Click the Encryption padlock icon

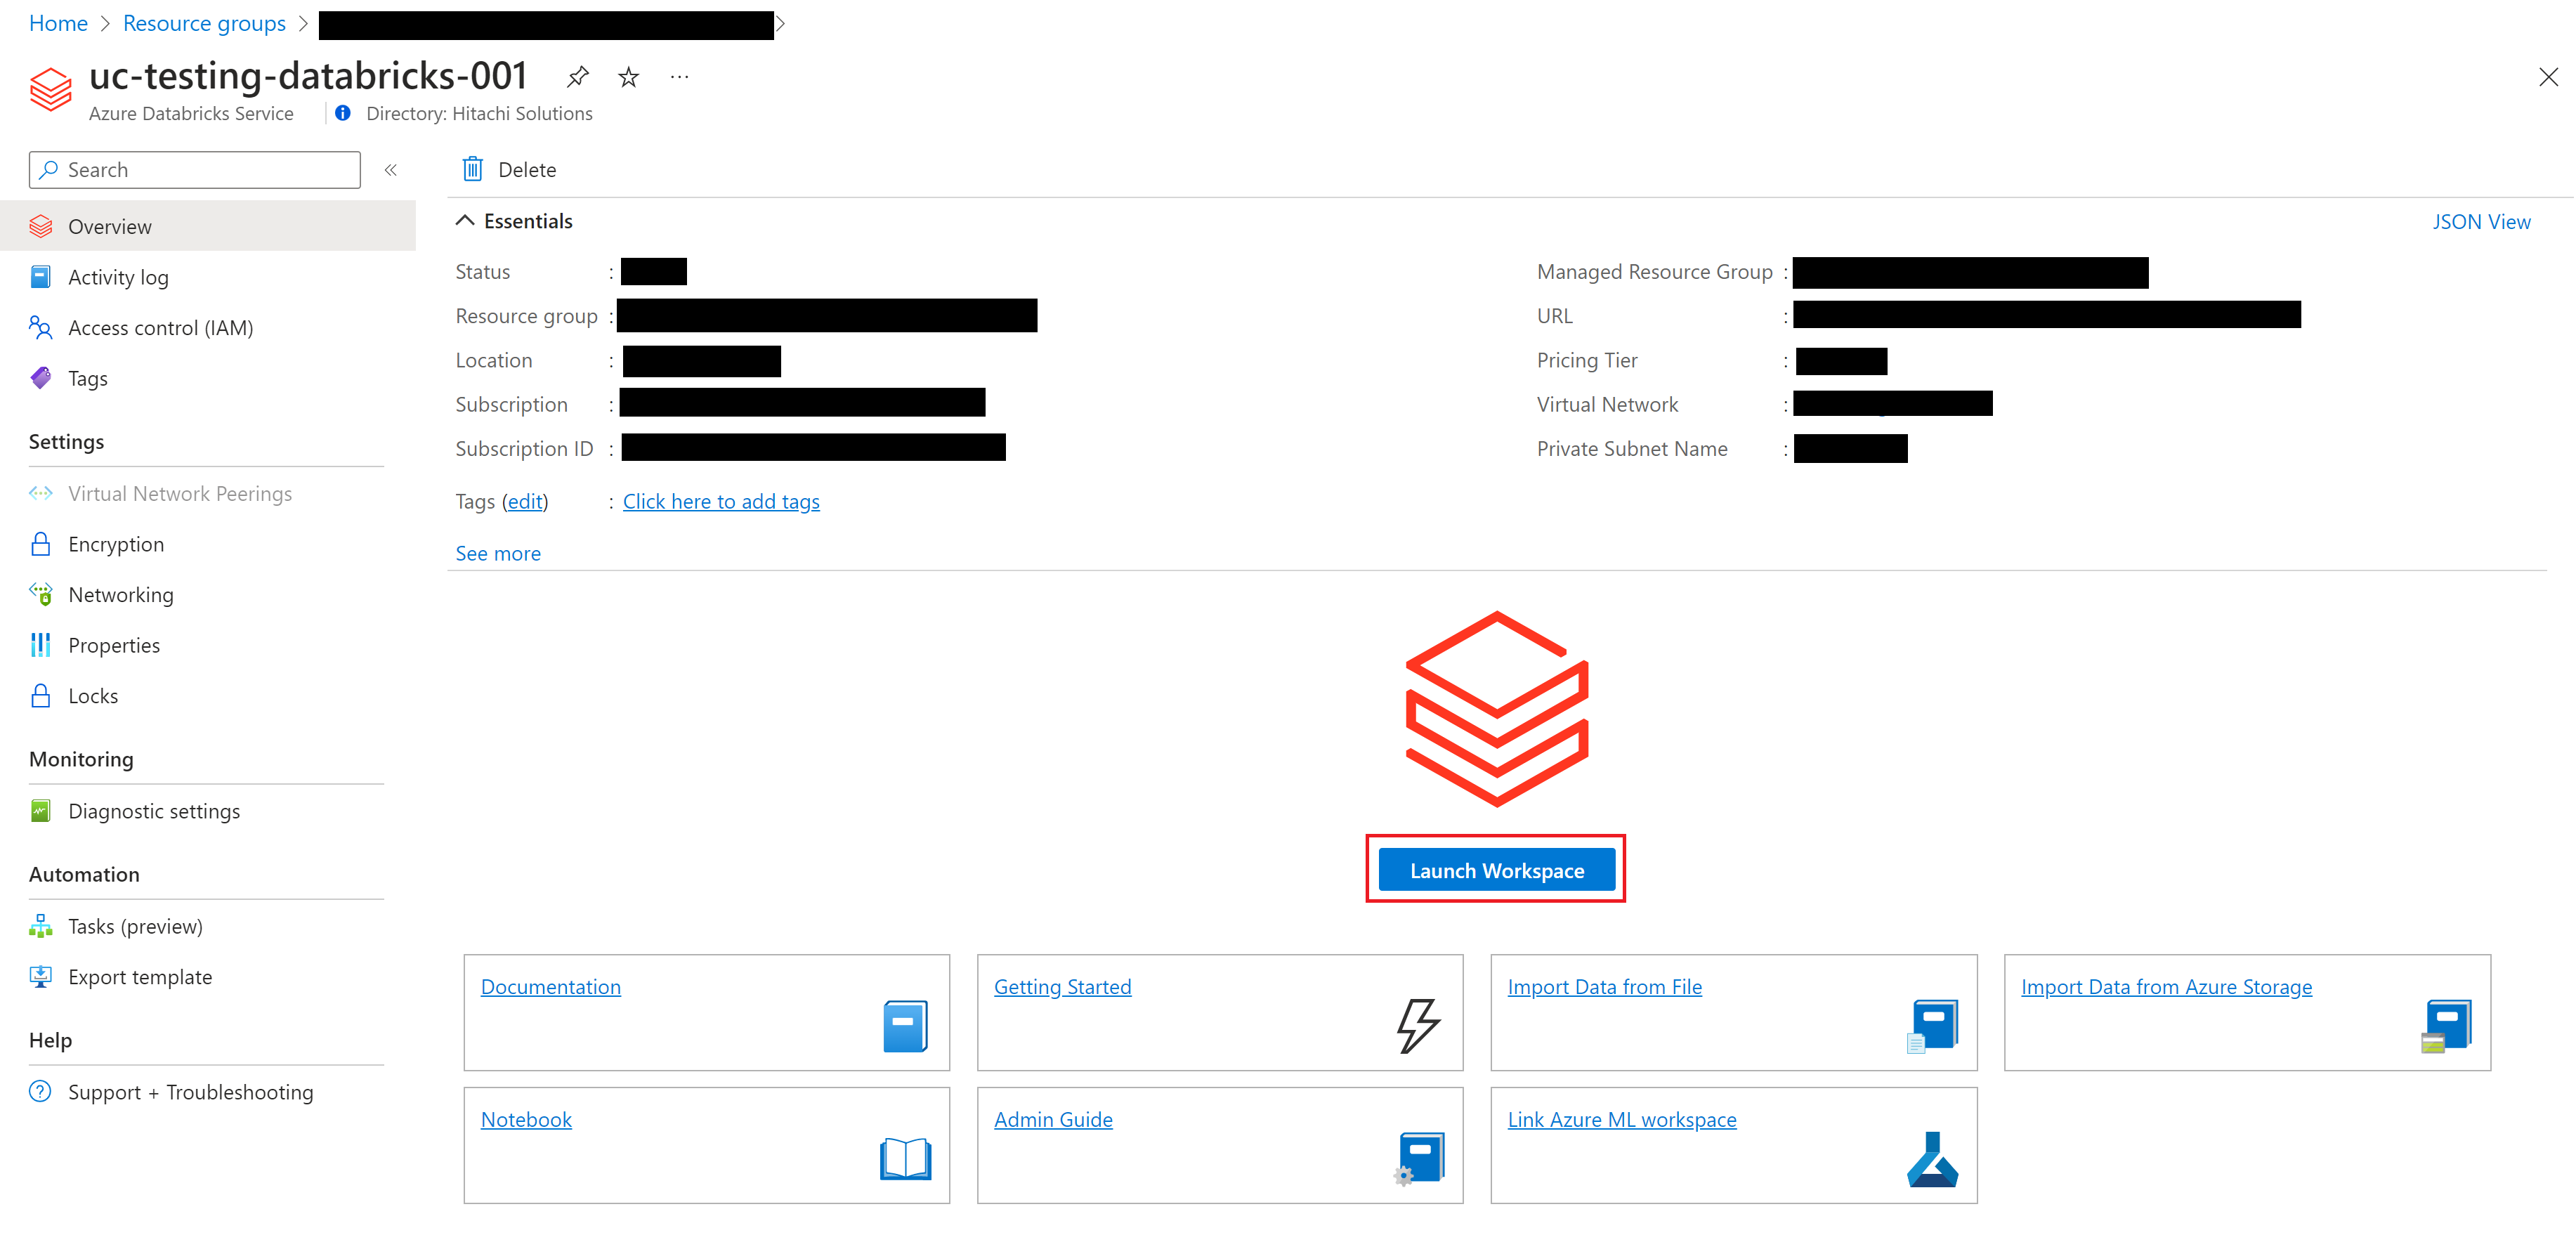[41, 544]
